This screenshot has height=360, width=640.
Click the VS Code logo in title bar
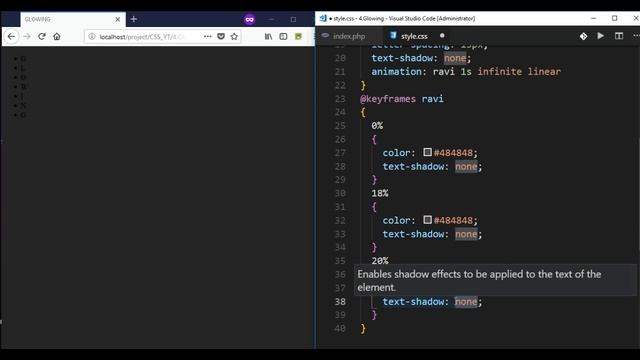[x=323, y=18]
